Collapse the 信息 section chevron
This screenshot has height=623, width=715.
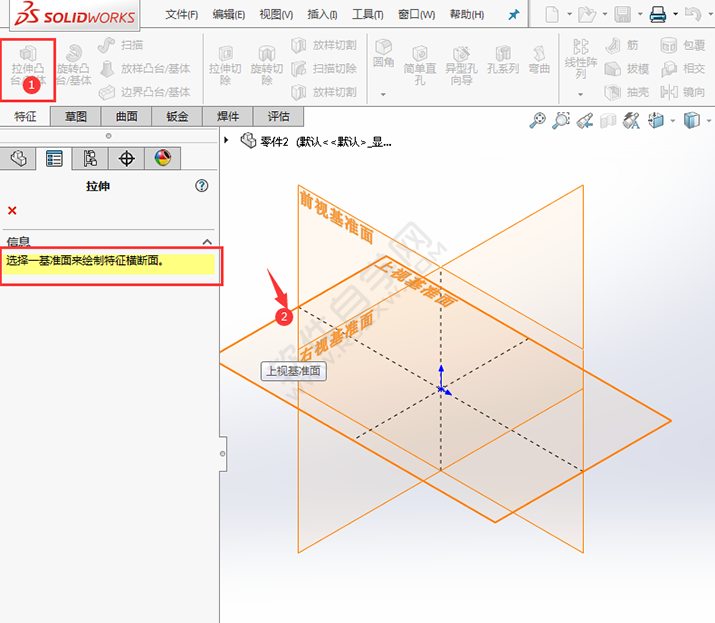pos(207,242)
